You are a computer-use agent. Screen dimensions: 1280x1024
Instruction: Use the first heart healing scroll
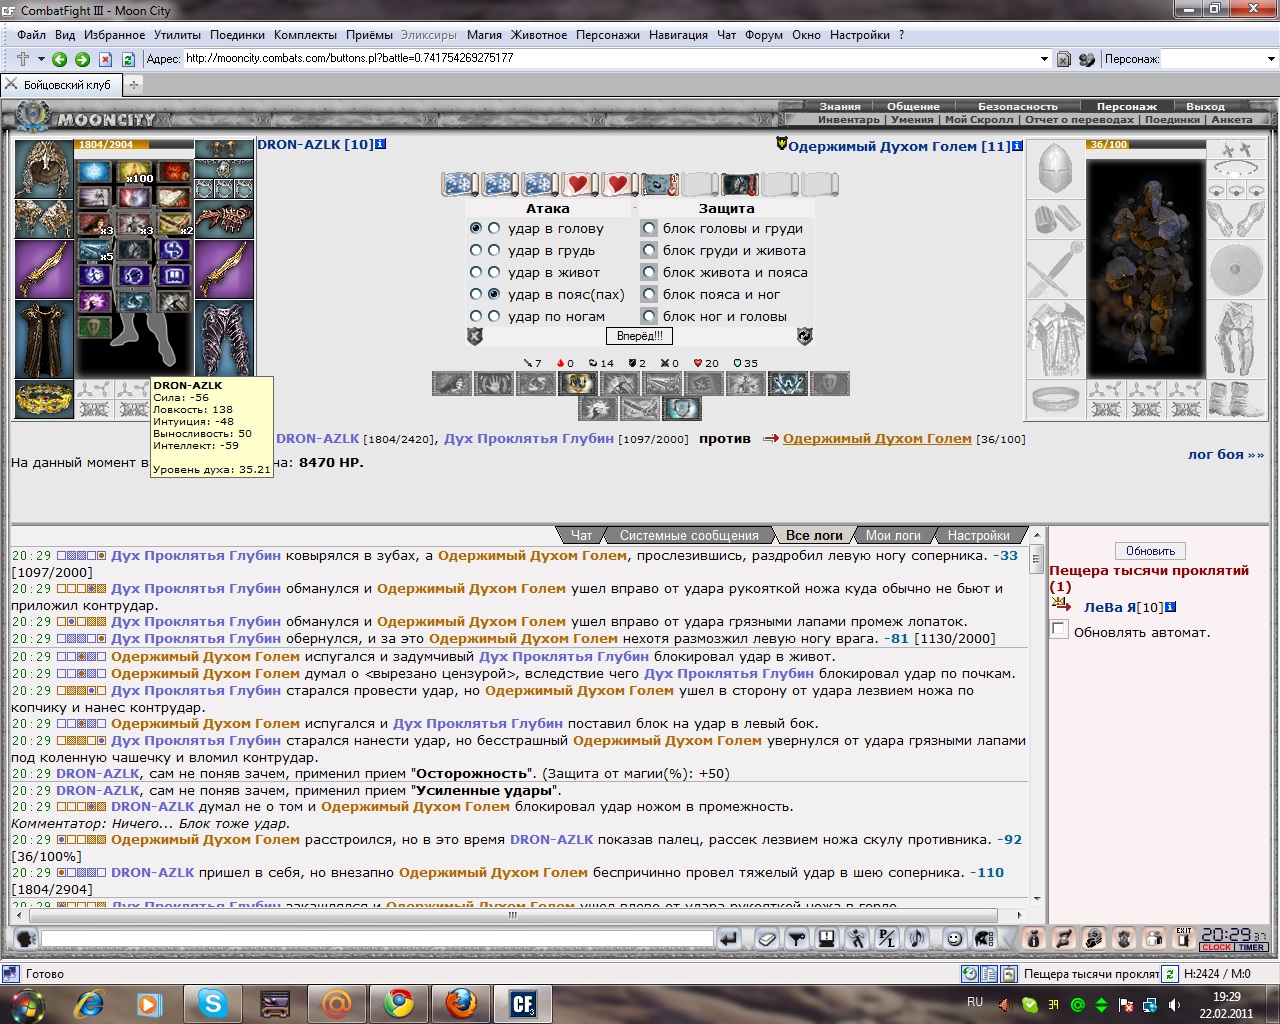pyautogui.click(x=578, y=184)
